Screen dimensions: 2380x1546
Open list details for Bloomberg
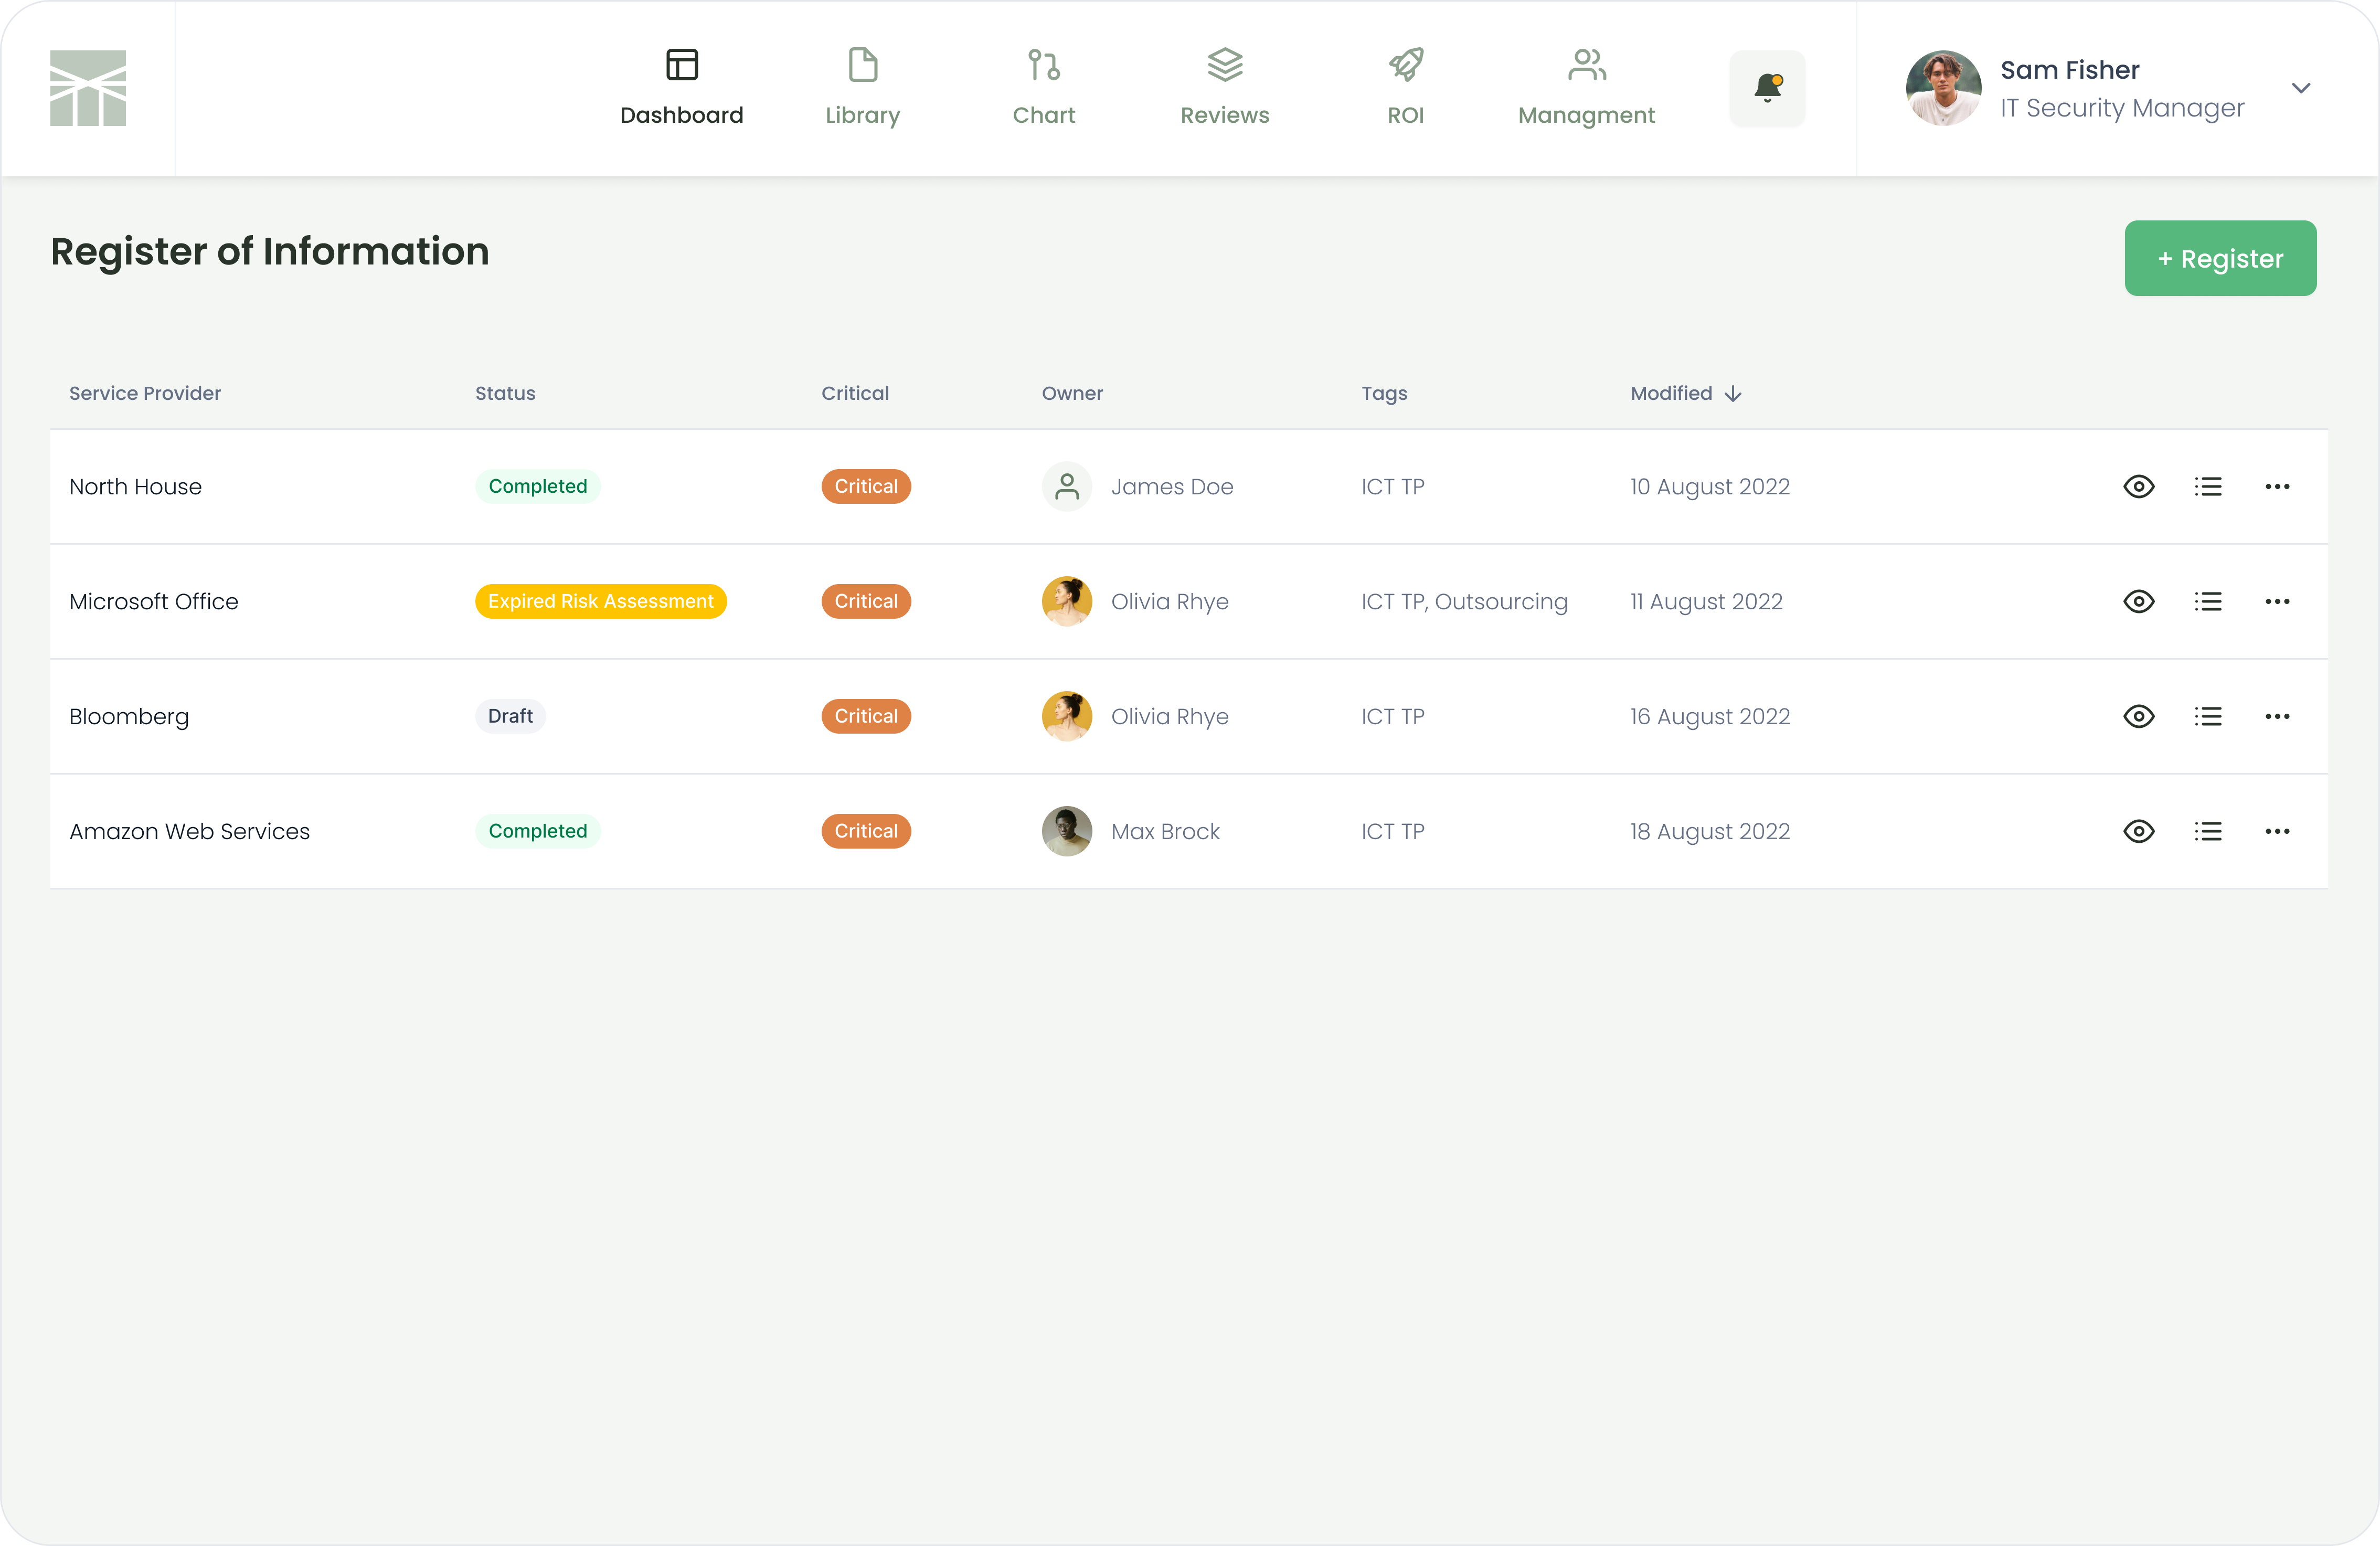(2208, 716)
